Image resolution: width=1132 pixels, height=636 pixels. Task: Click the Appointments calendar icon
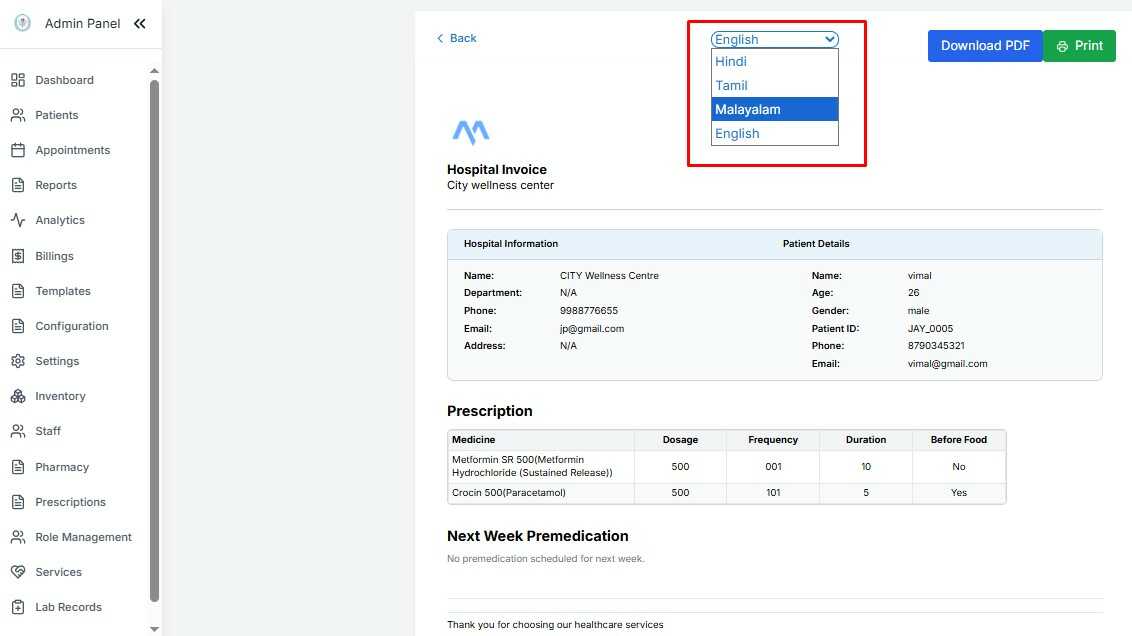pos(18,150)
